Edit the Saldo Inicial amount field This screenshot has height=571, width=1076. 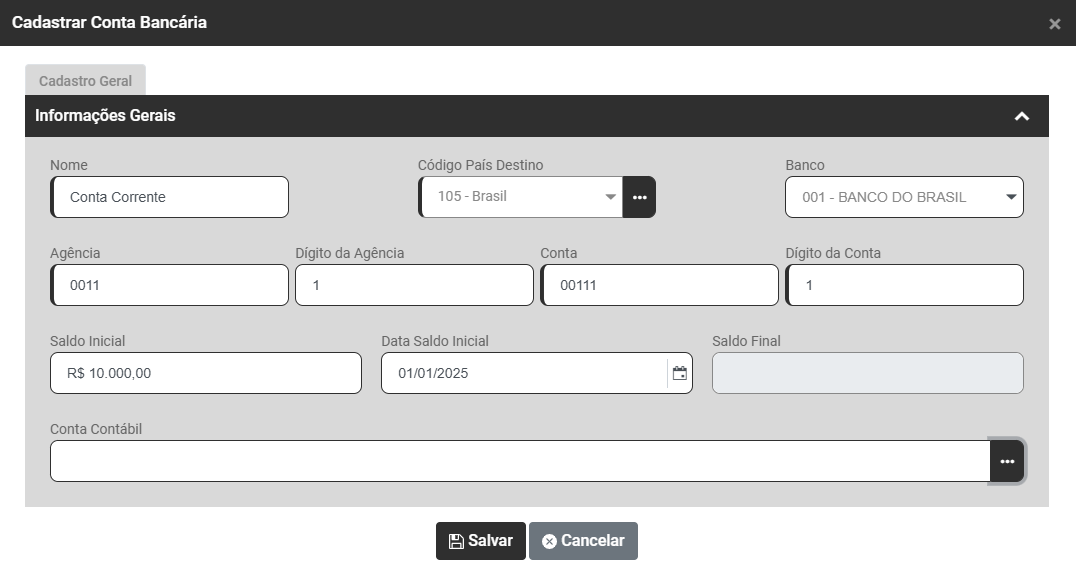click(x=206, y=373)
